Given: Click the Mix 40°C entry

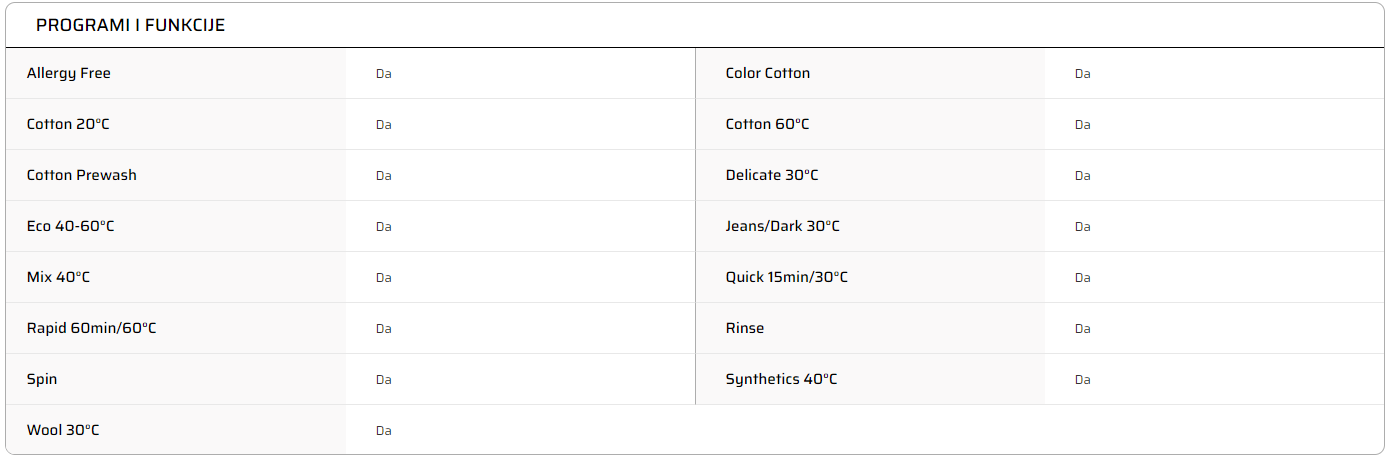Looking at the screenshot, I should 58,277.
